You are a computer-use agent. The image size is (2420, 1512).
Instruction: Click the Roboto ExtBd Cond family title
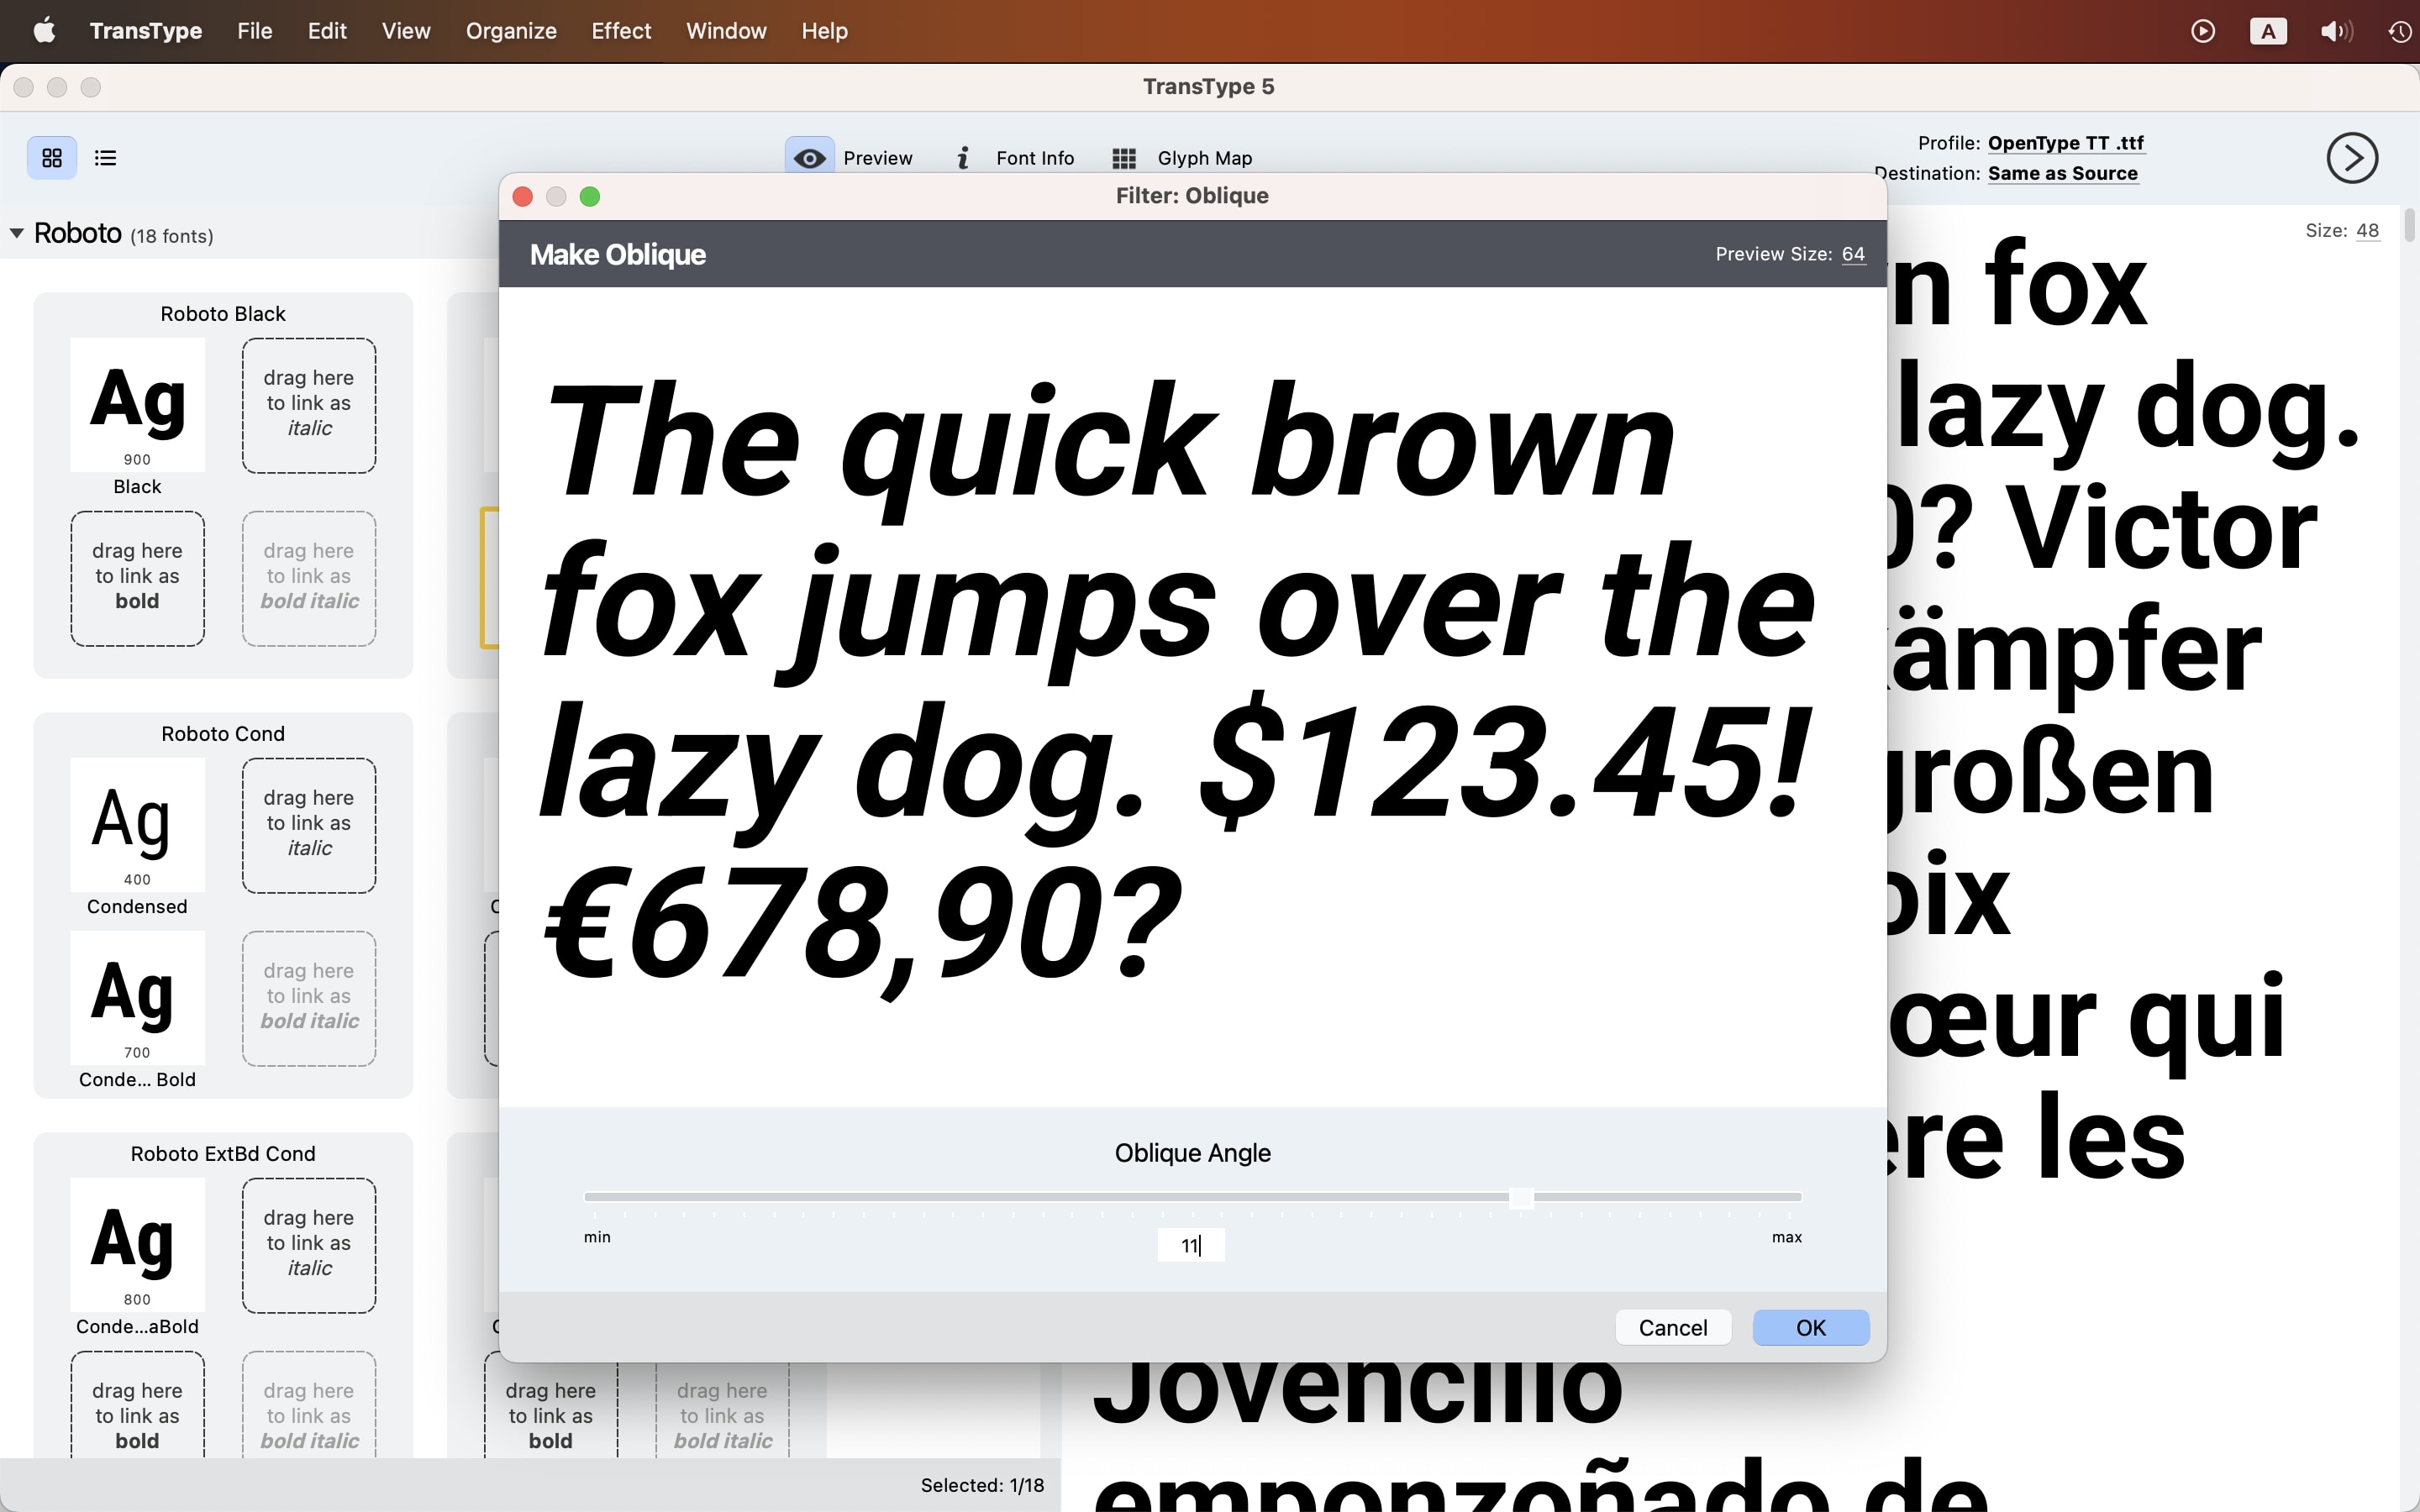pyautogui.click(x=223, y=1154)
